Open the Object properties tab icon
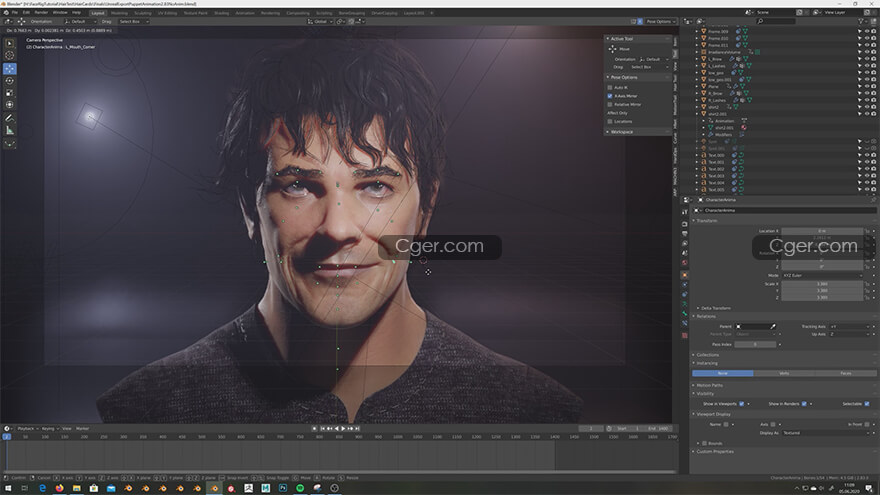 pyautogui.click(x=685, y=275)
